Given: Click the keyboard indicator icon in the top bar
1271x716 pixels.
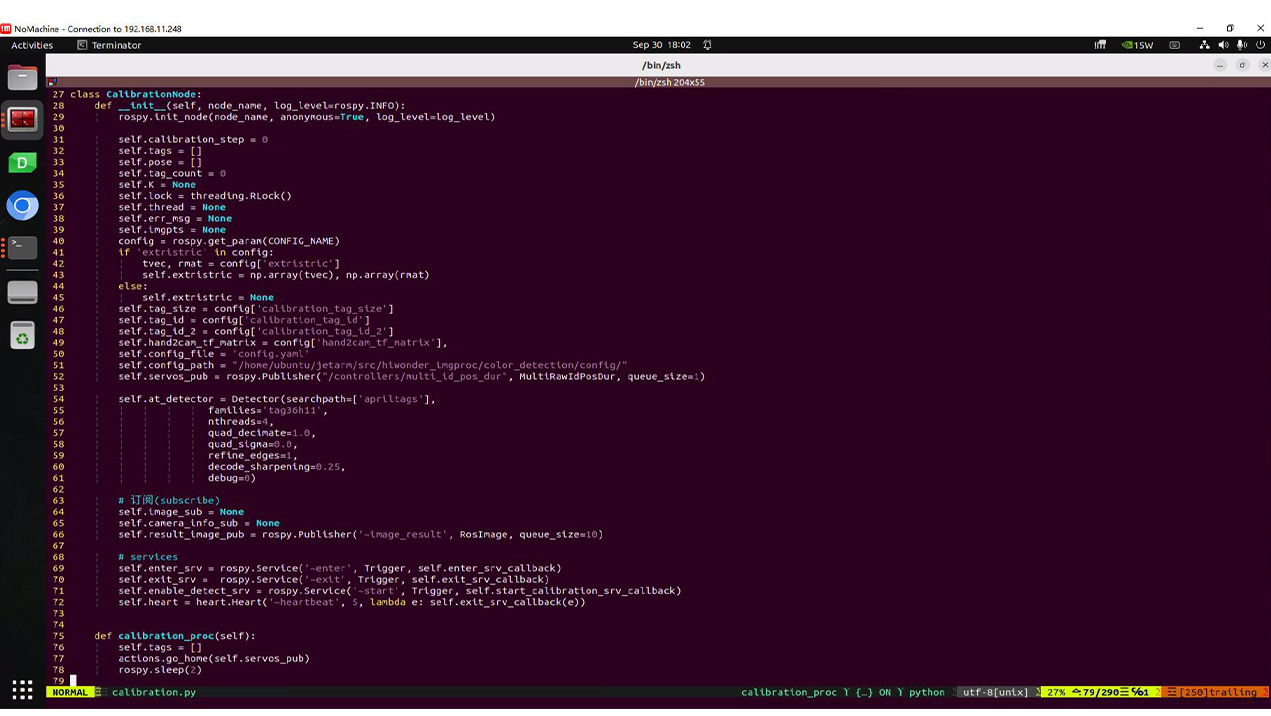Looking at the screenshot, I should pos(1175,45).
